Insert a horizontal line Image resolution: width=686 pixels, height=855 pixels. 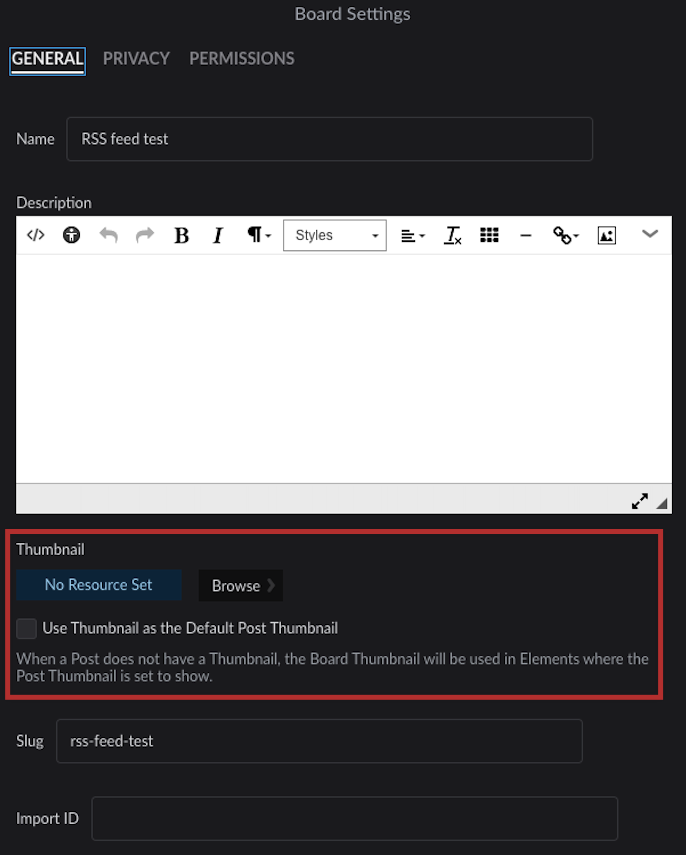click(526, 236)
